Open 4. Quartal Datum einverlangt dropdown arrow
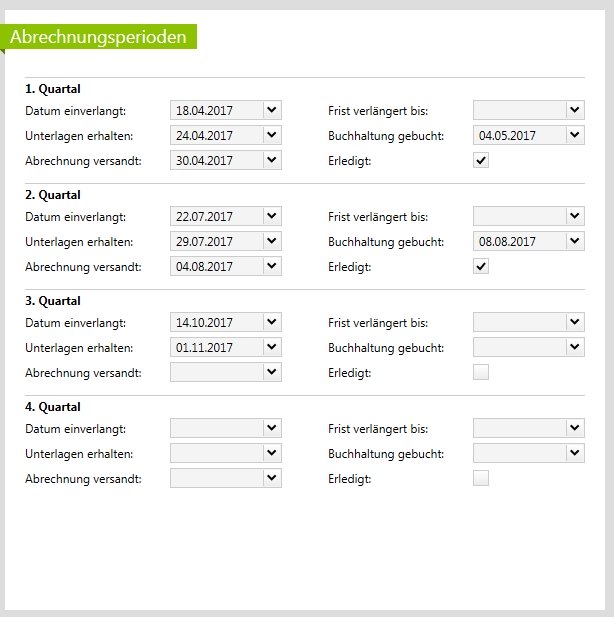Screen dimensions: 614x617 point(273,427)
